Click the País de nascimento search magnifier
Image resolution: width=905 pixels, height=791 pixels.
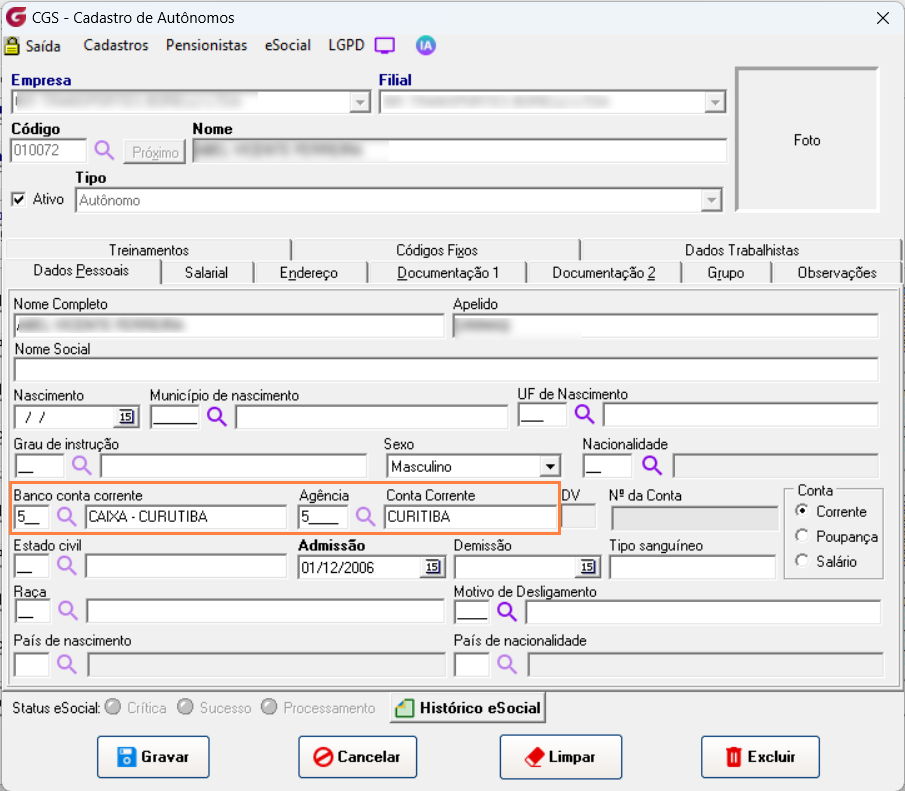tap(66, 665)
